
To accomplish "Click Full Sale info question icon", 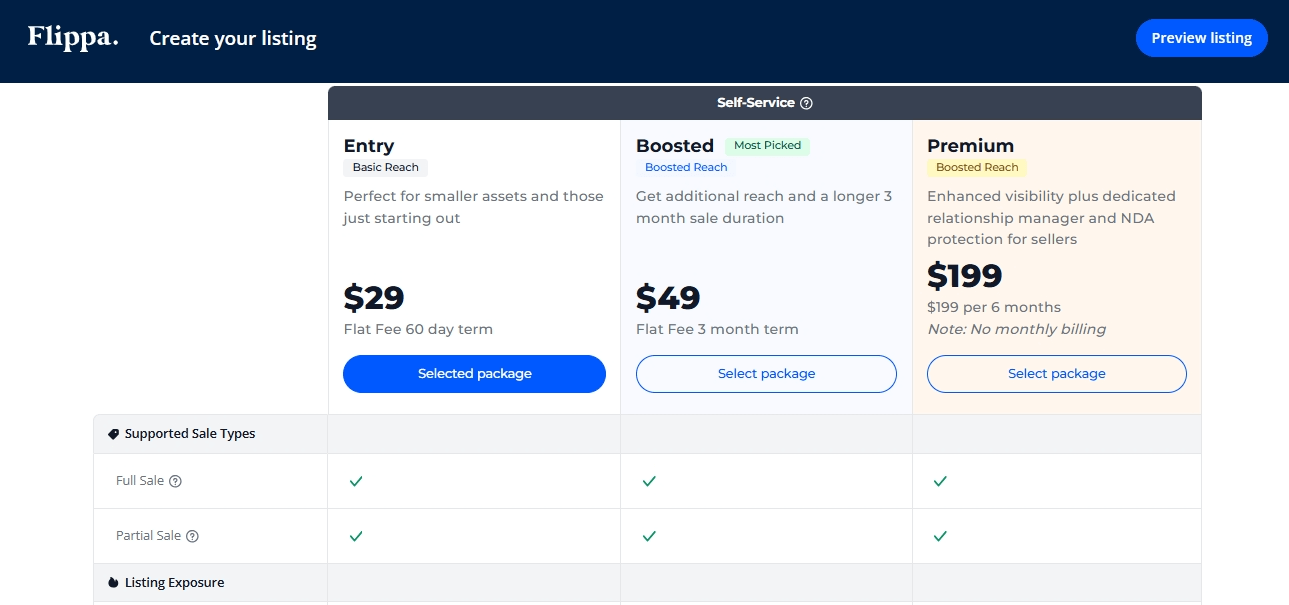I will [175, 481].
